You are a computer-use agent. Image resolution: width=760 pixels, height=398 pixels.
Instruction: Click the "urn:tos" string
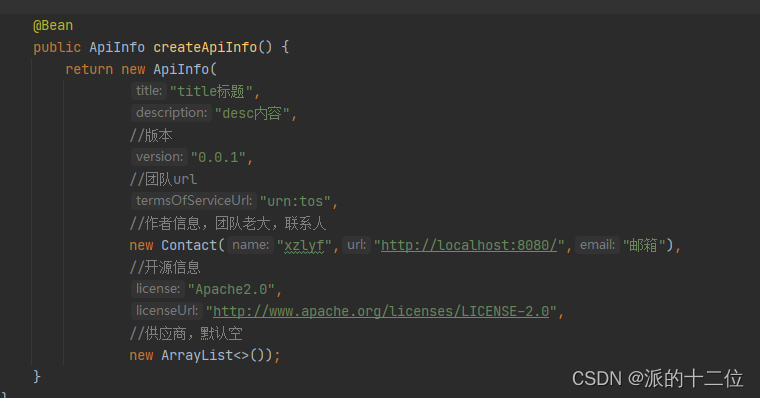[295, 201]
